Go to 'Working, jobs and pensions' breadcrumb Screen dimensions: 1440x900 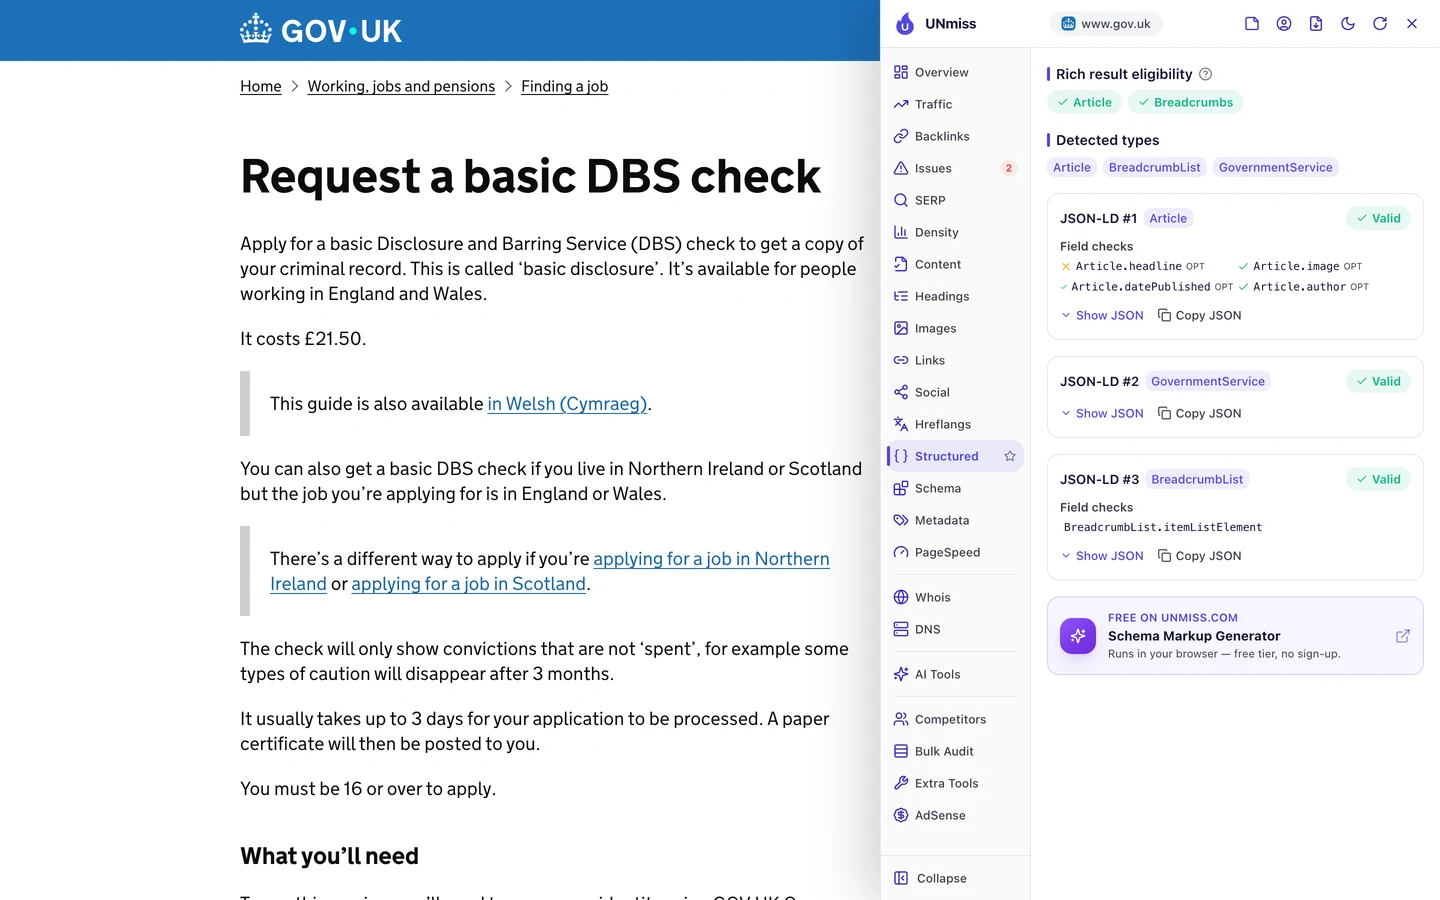click(x=401, y=86)
